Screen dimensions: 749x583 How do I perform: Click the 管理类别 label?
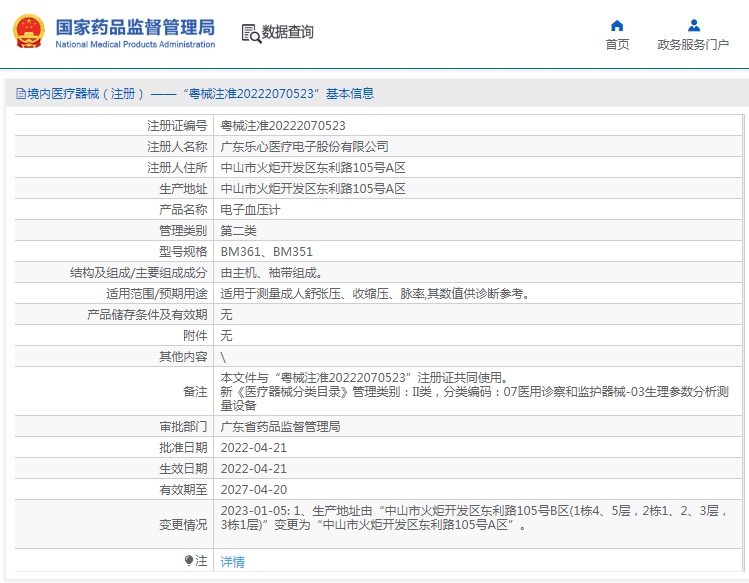(183, 231)
